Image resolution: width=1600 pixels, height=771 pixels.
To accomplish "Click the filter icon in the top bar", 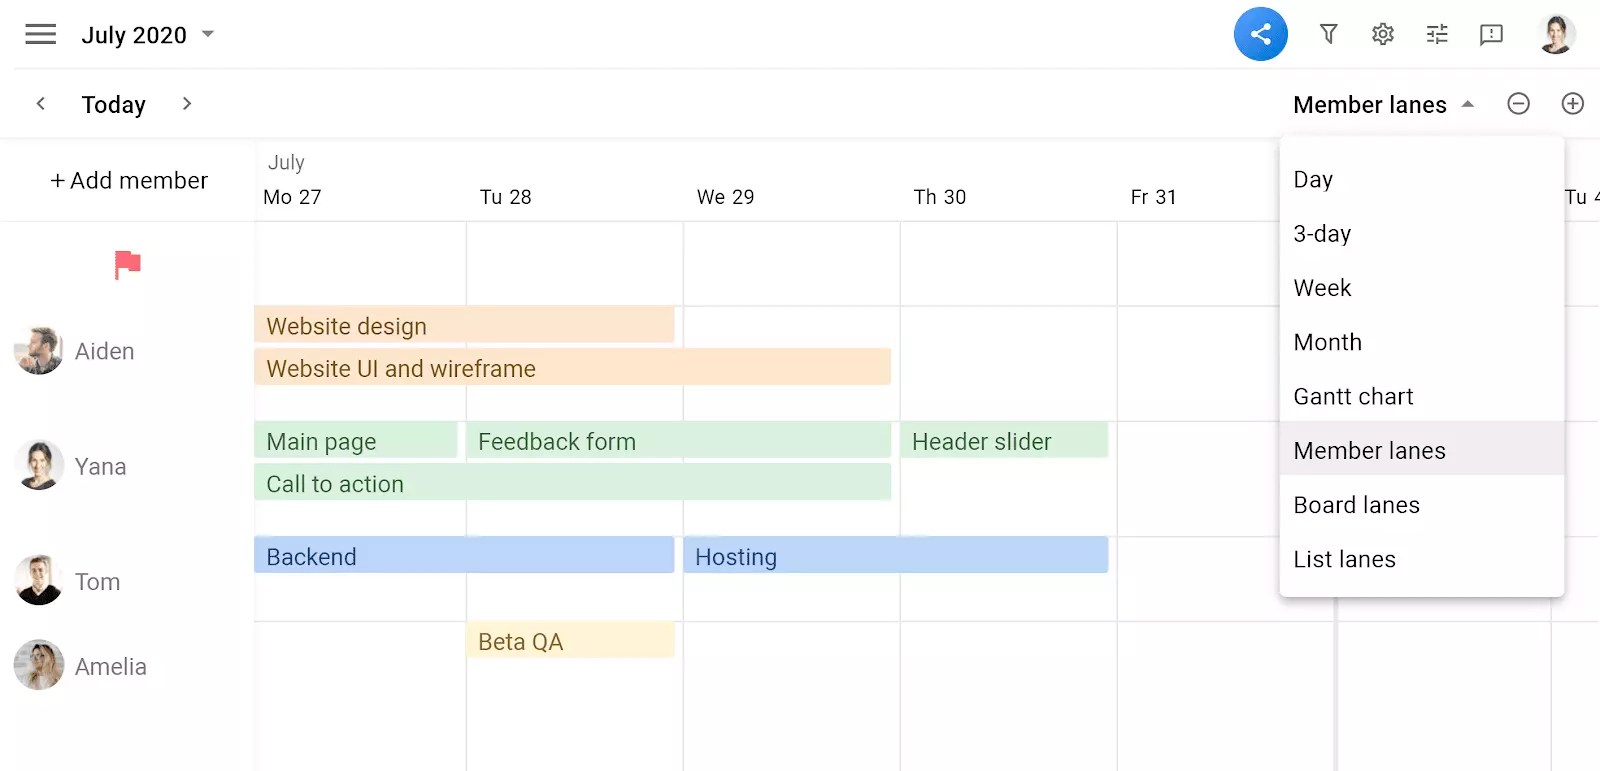I will 1327,33.
